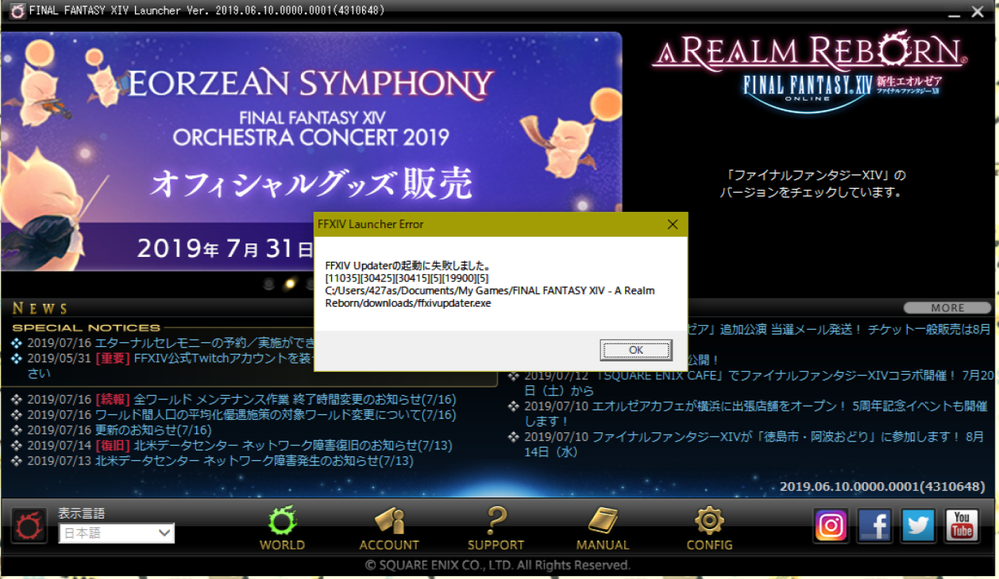Close the FFXIV Launcher window

click(978, 11)
